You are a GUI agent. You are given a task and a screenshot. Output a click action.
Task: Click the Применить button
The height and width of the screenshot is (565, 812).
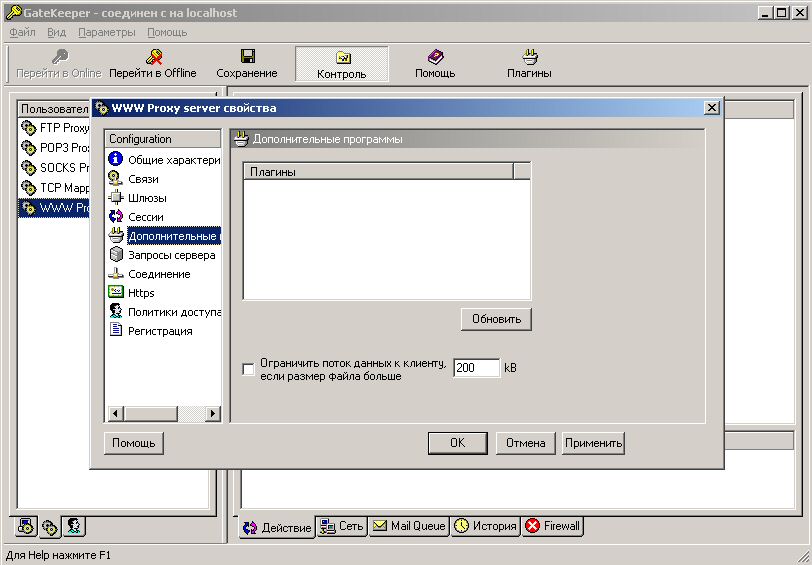point(593,443)
